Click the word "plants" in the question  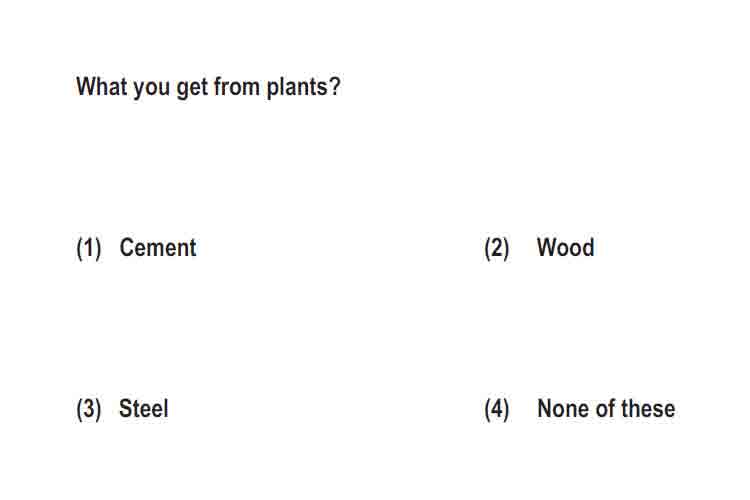[297, 88]
